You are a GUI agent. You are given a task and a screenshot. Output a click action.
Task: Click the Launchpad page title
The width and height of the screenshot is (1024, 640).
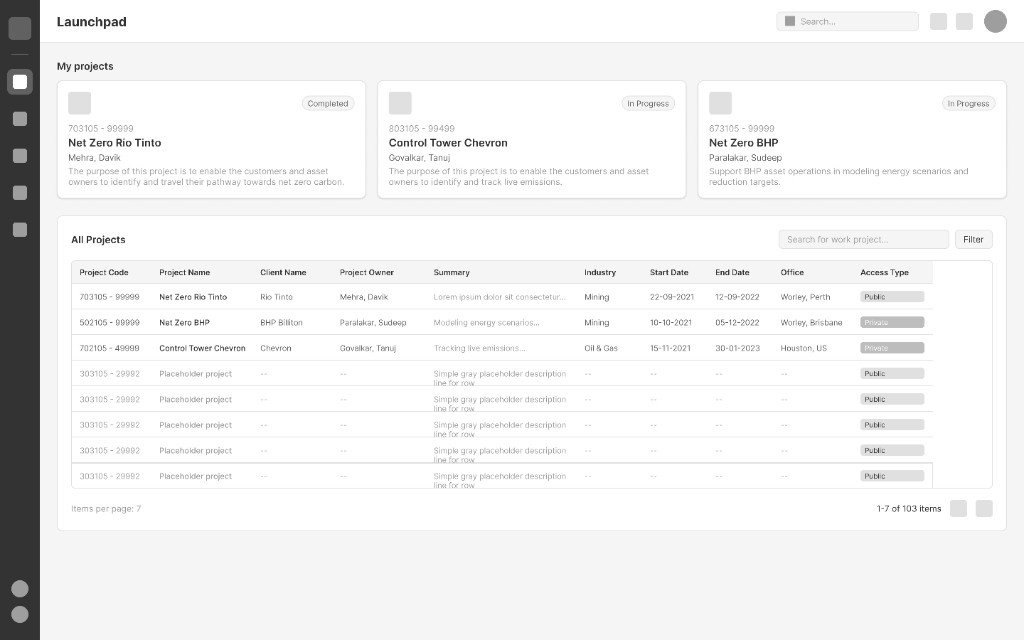pos(91,22)
